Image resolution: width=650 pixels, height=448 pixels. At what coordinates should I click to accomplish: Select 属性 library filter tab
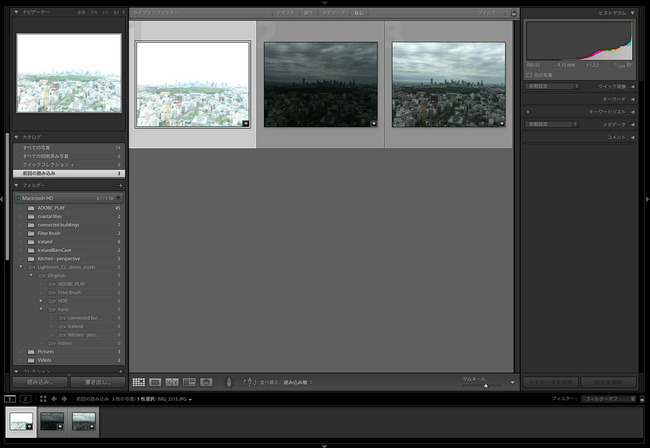[x=308, y=13]
